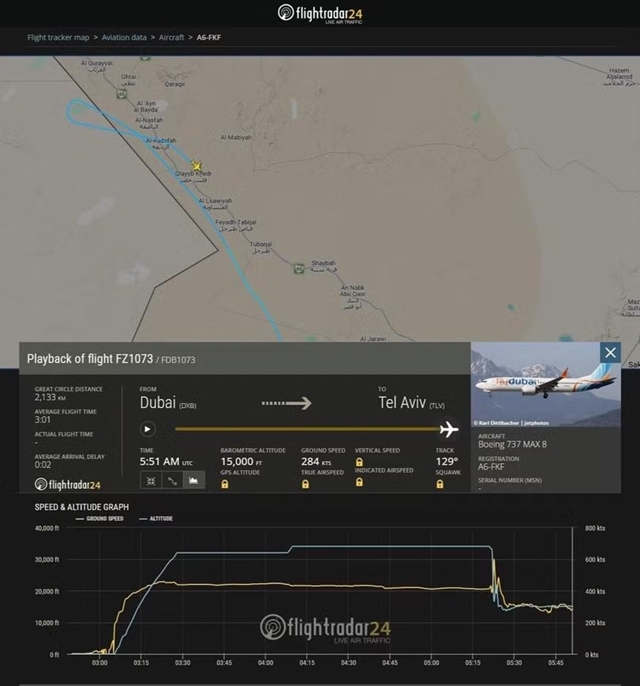
Task: Click the Karl Dittlbacher jetphotos credit
Action: (511, 423)
